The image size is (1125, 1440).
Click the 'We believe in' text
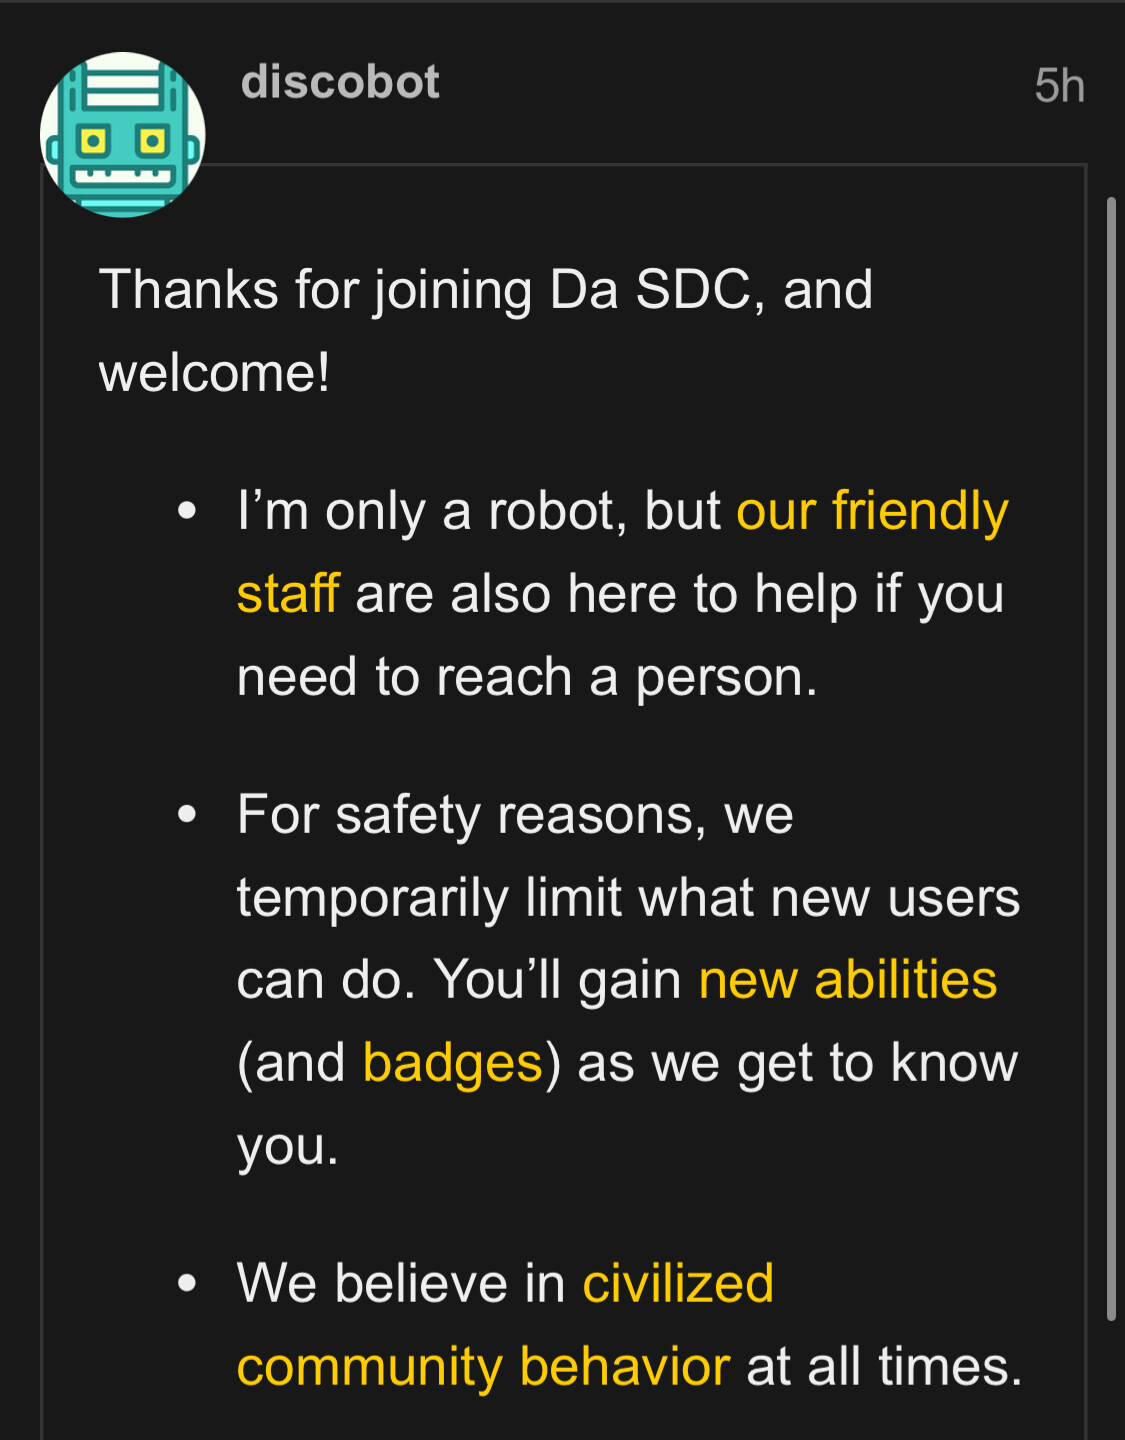click(x=401, y=1283)
